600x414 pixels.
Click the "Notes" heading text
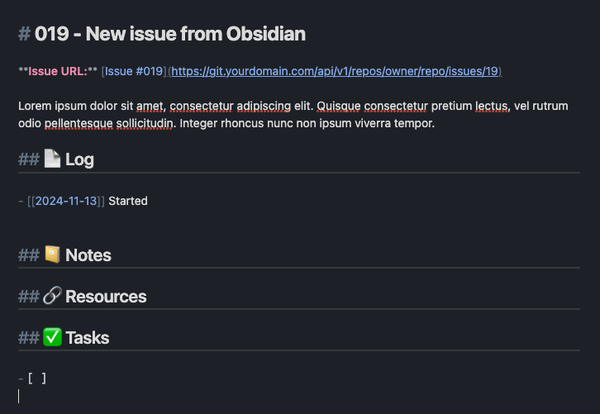click(88, 255)
